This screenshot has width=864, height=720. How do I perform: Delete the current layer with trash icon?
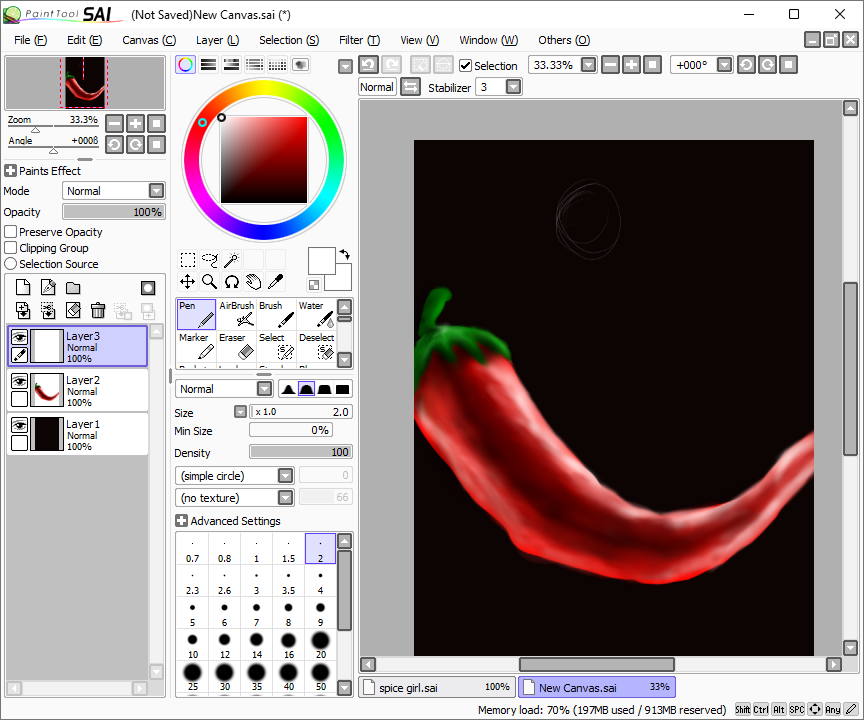click(x=98, y=311)
